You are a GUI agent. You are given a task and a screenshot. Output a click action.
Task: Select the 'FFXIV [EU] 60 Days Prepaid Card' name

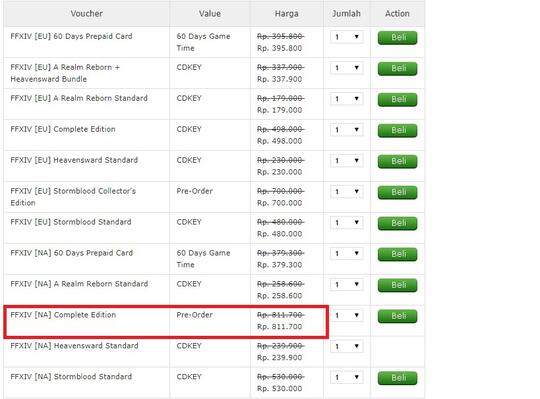[x=71, y=36]
